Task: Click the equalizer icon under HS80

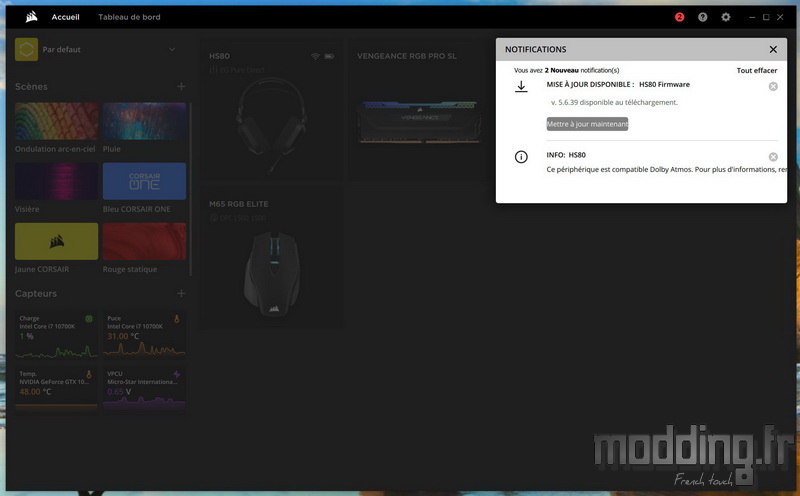Action: [x=213, y=70]
